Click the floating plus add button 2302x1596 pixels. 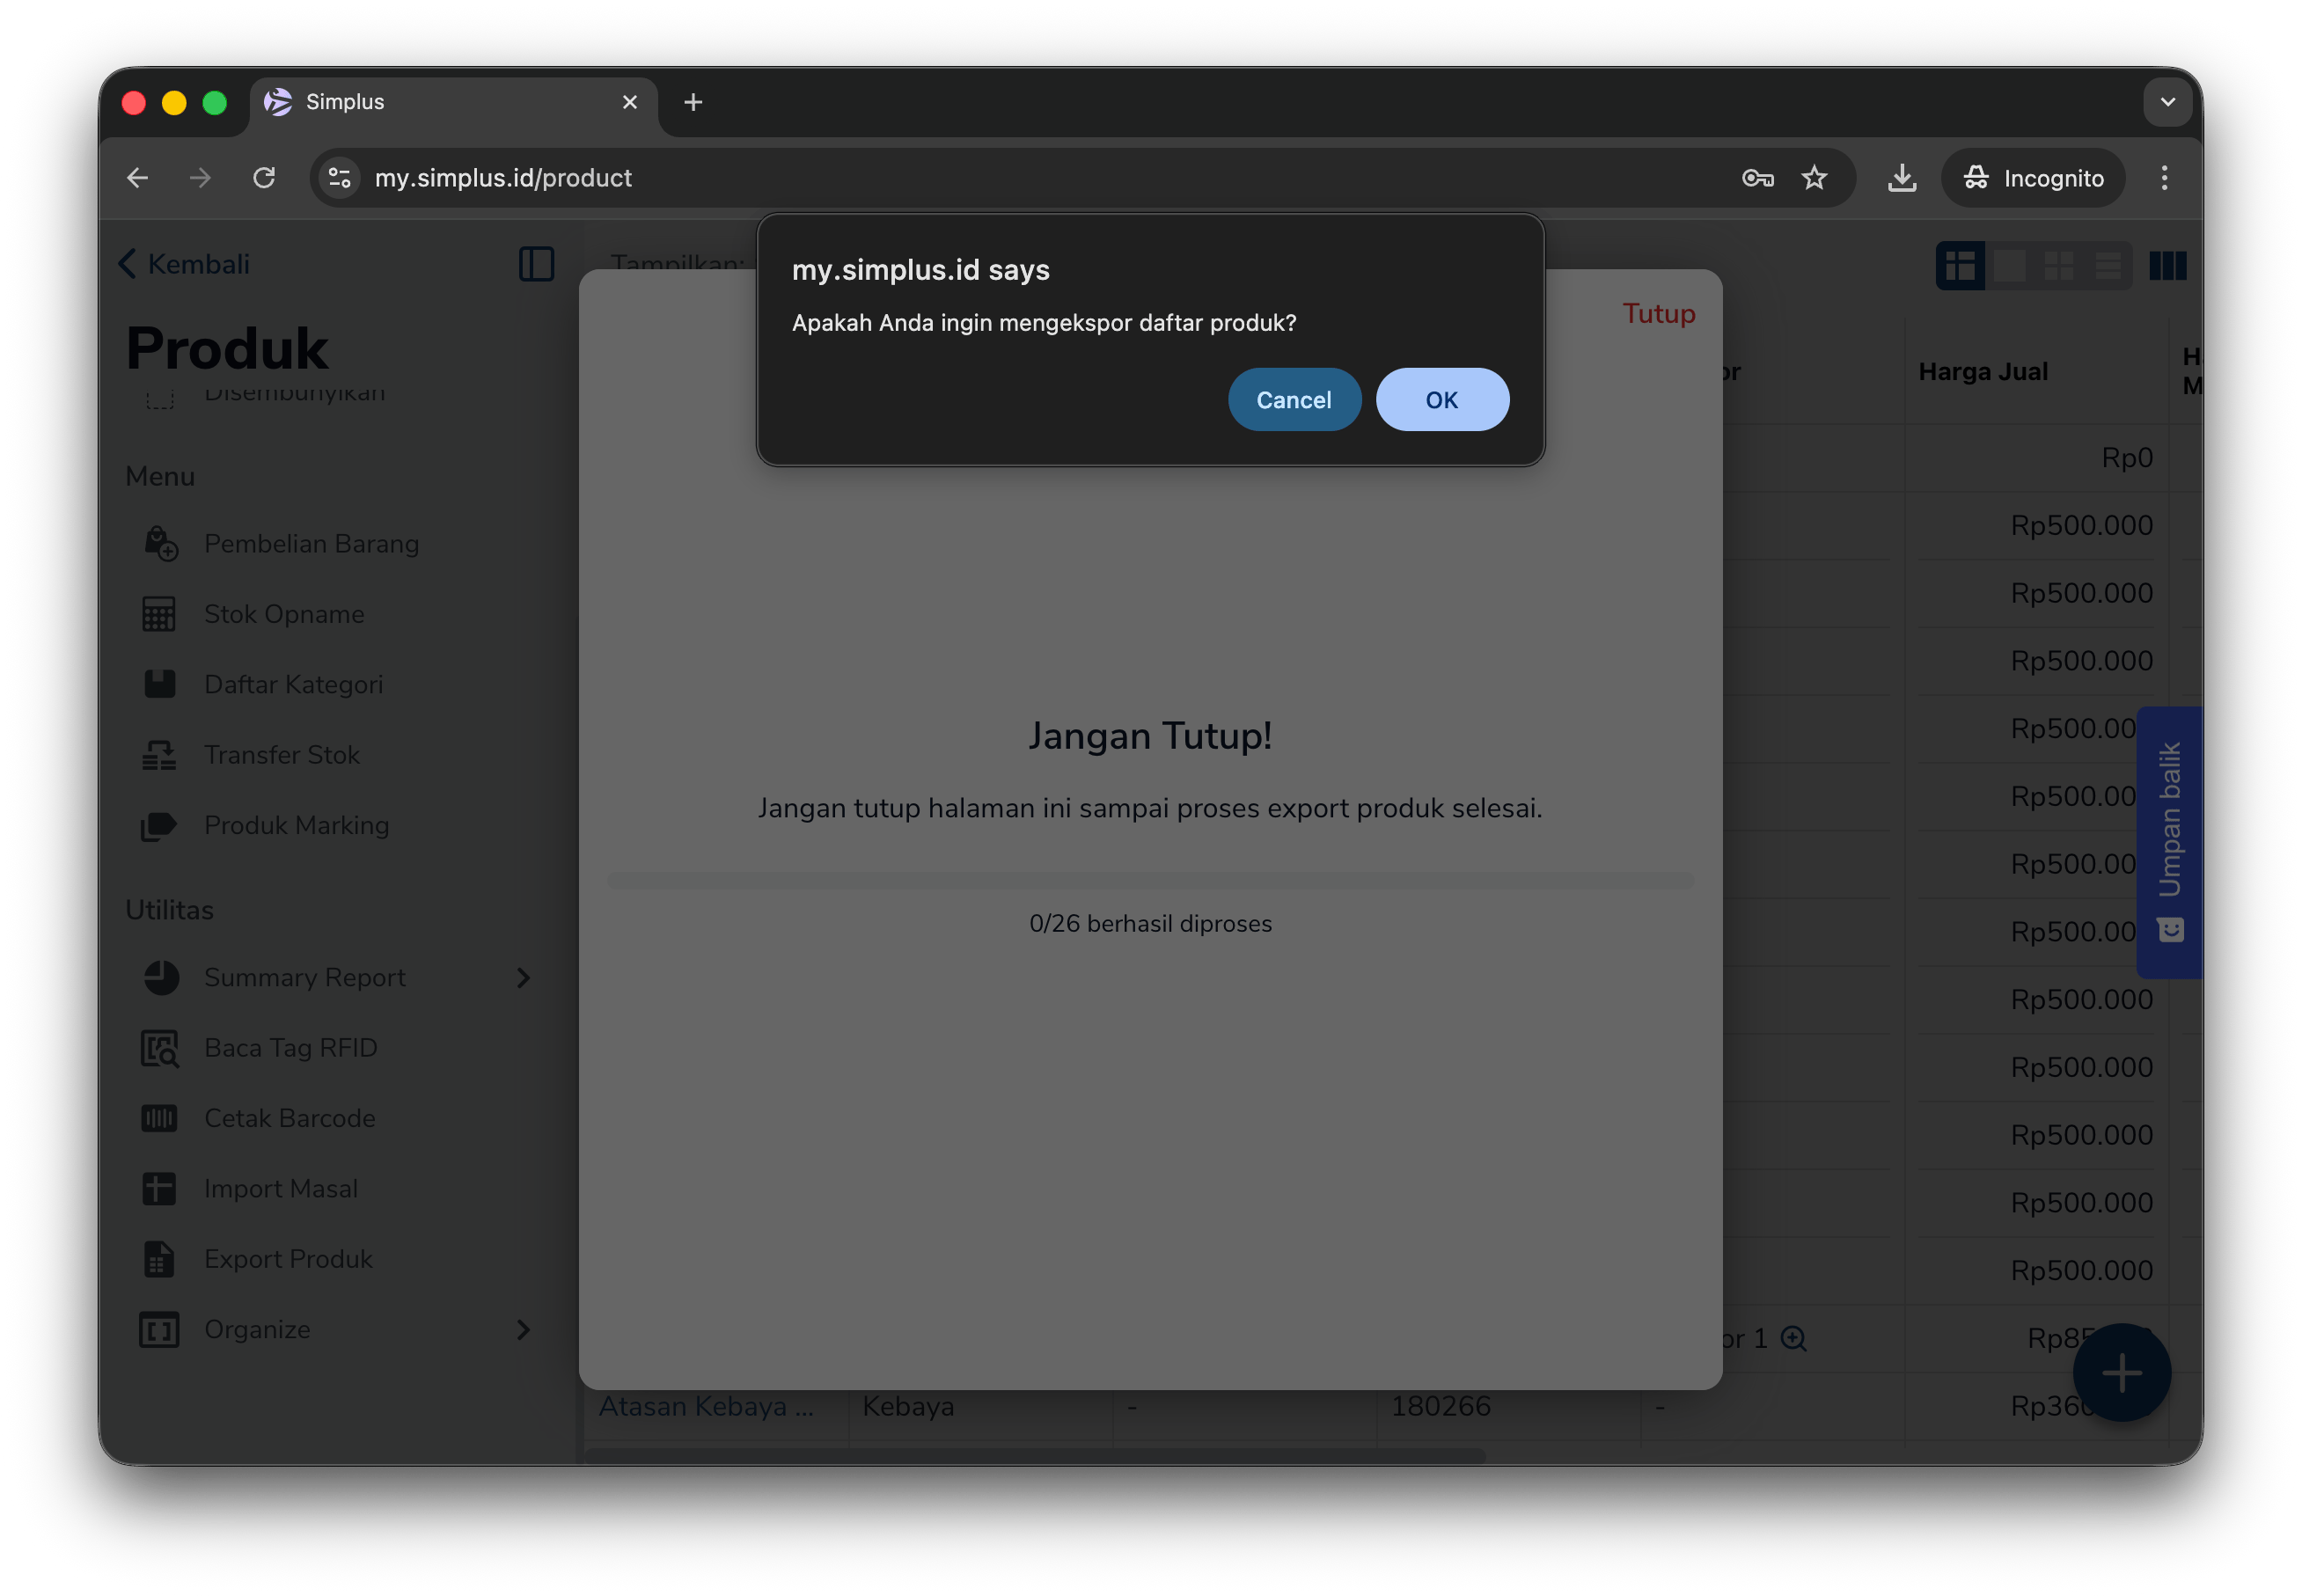click(x=2121, y=1372)
